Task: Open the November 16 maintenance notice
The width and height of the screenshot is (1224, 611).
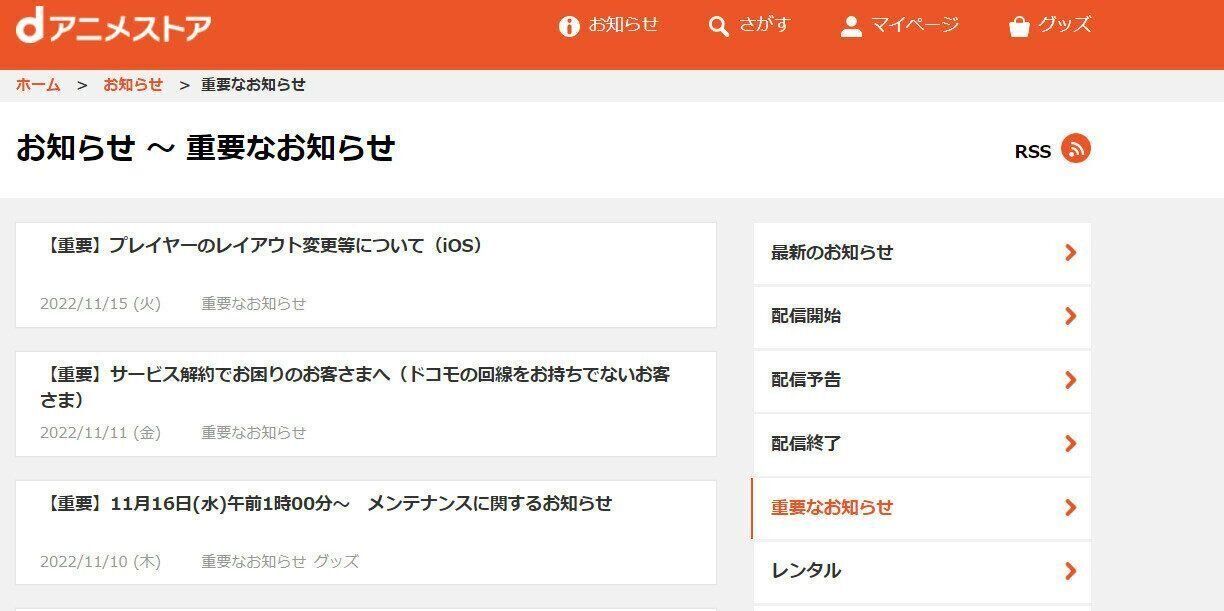Action: [x=332, y=504]
